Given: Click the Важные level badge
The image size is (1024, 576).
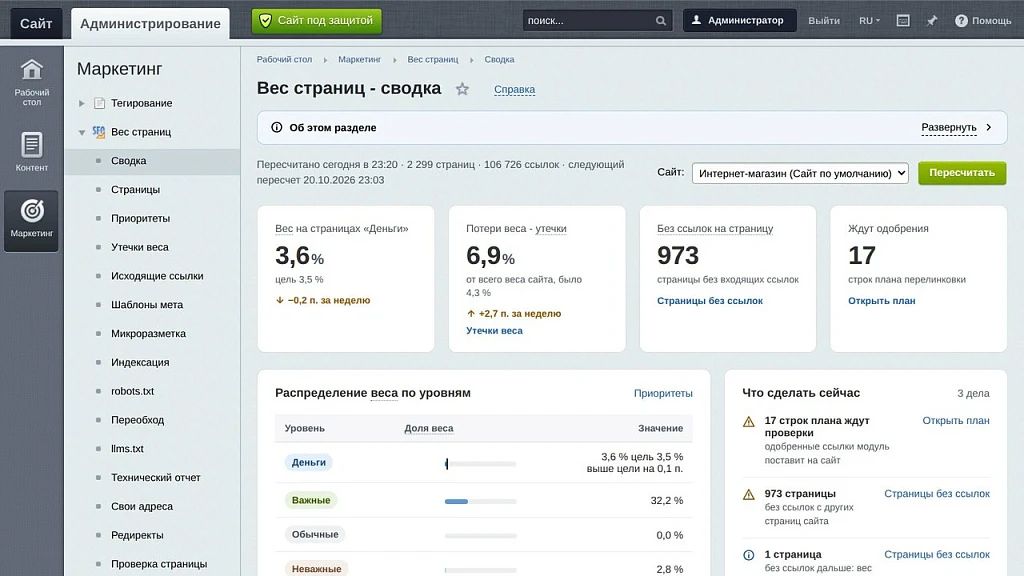Looking at the screenshot, I should tap(311, 500).
